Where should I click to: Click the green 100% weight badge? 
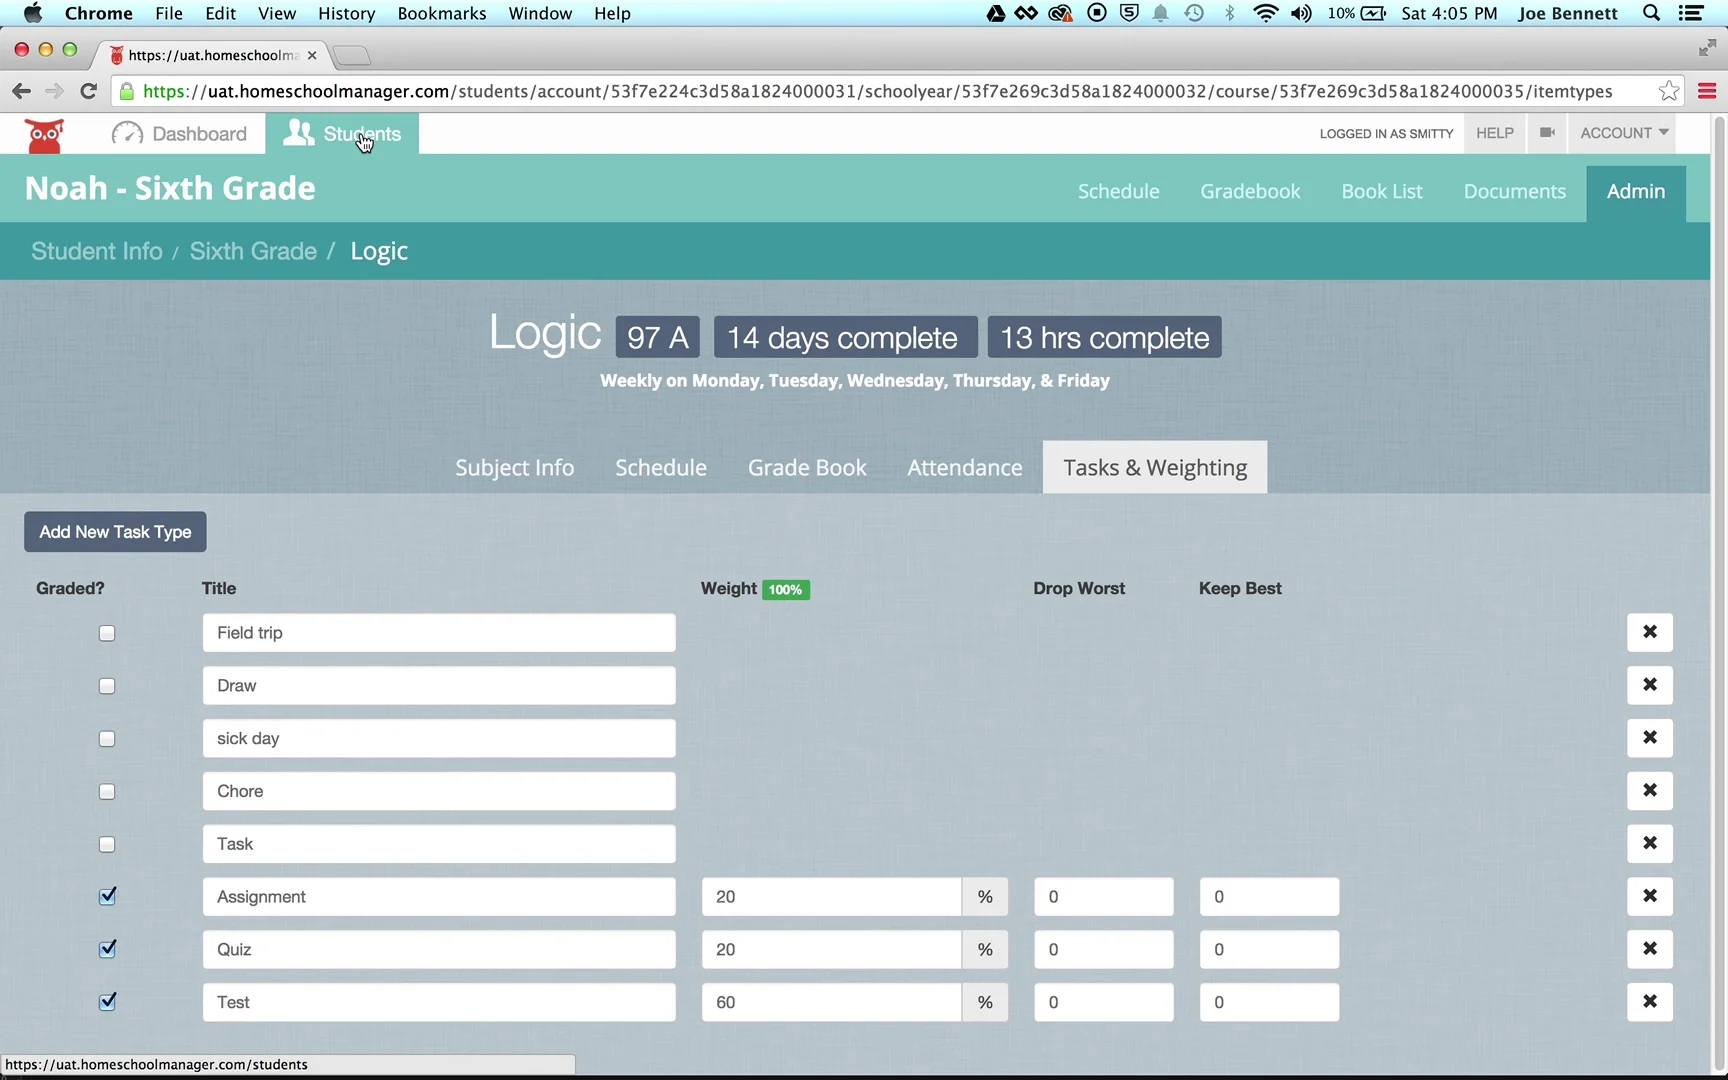[x=785, y=589]
